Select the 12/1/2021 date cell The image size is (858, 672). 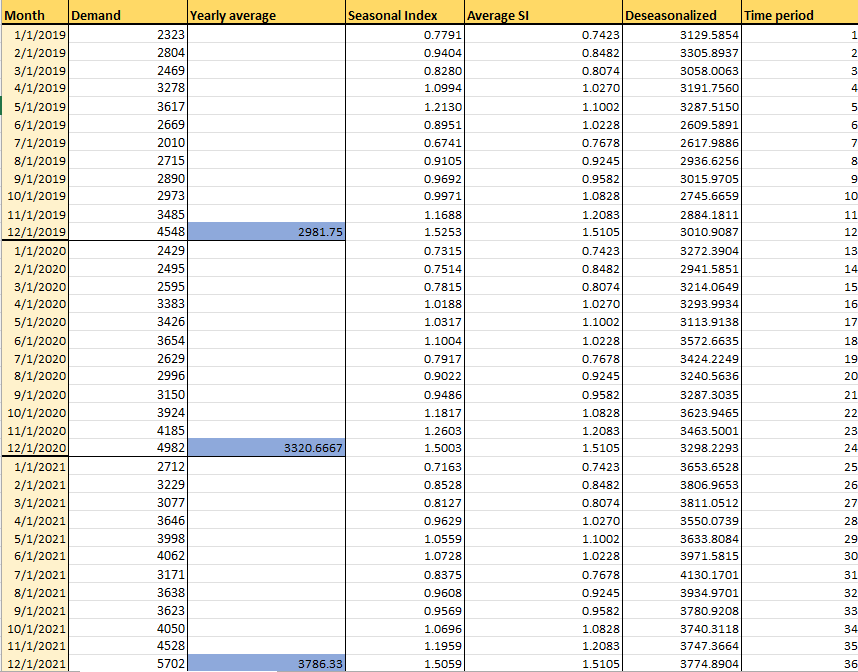click(x=35, y=662)
